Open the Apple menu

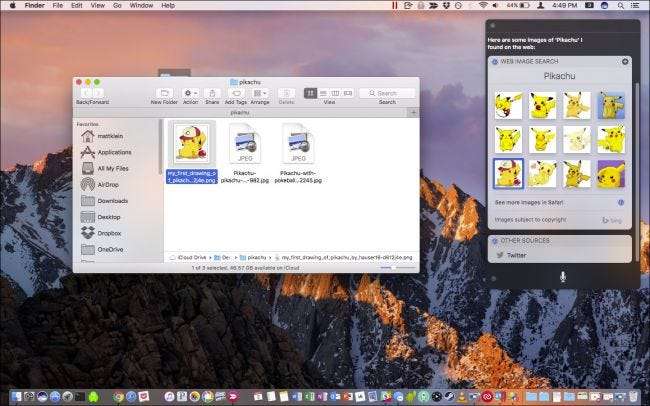[x=12, y=5]
